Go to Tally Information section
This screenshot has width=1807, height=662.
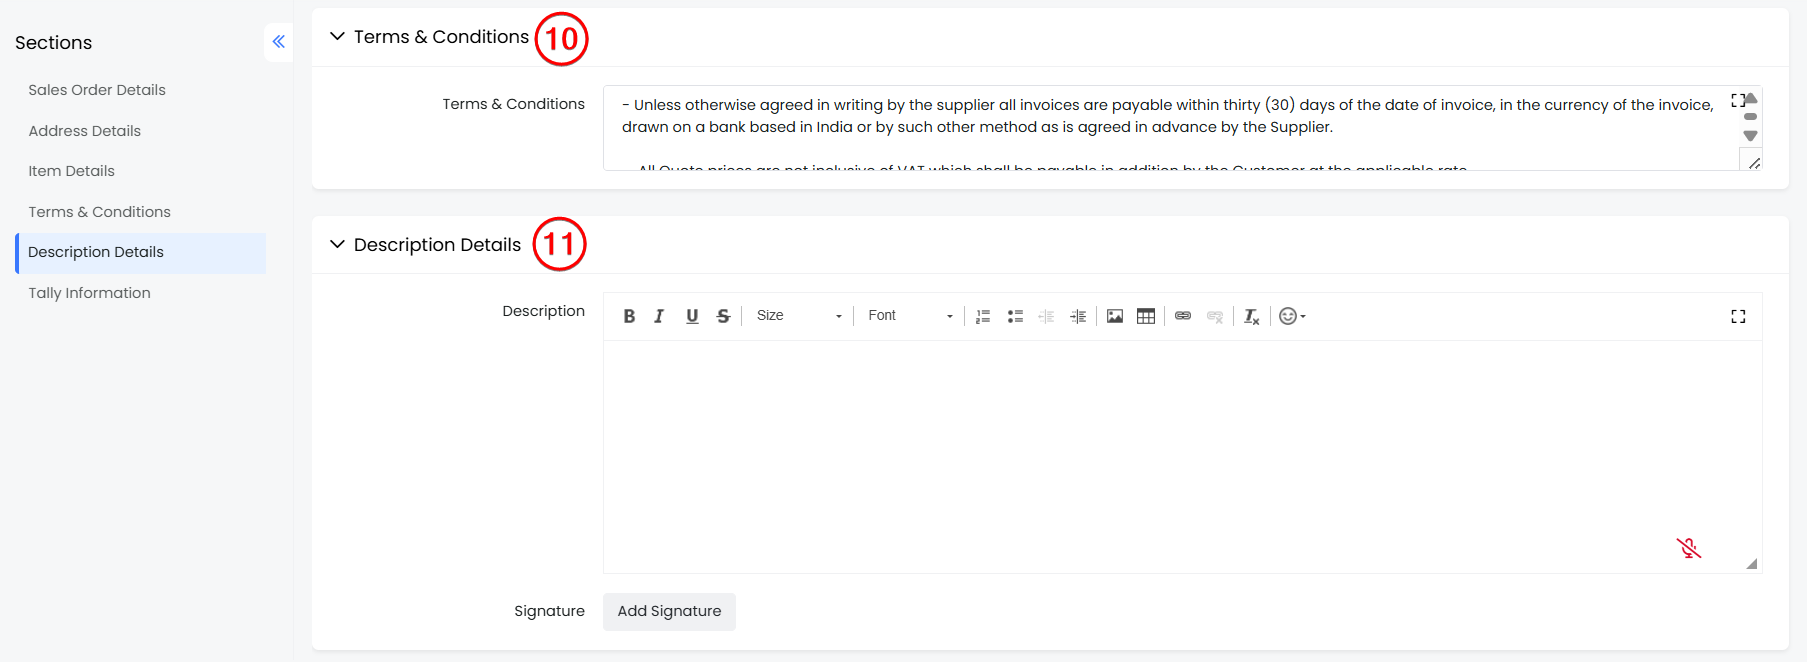[x=89, y=293]
